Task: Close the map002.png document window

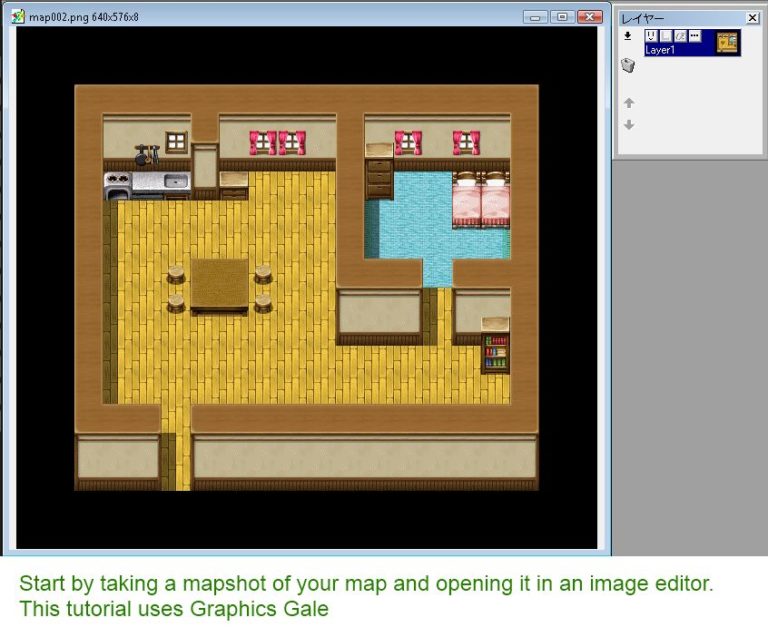Action: coord(590,17)
